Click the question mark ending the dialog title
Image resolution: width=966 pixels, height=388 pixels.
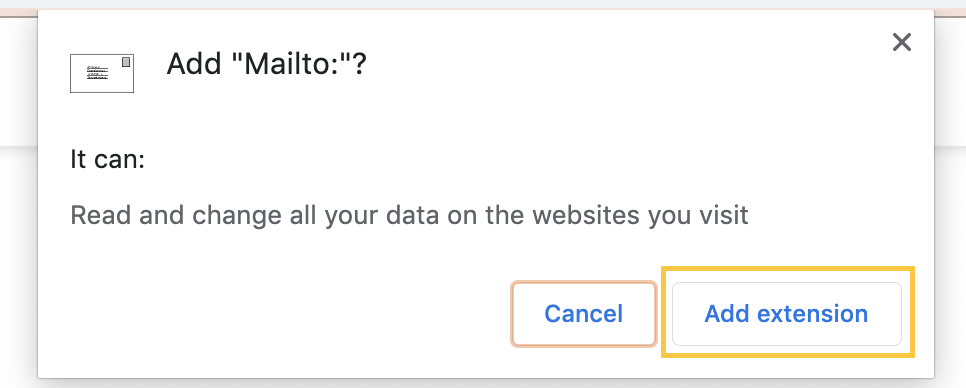point(360,63)
